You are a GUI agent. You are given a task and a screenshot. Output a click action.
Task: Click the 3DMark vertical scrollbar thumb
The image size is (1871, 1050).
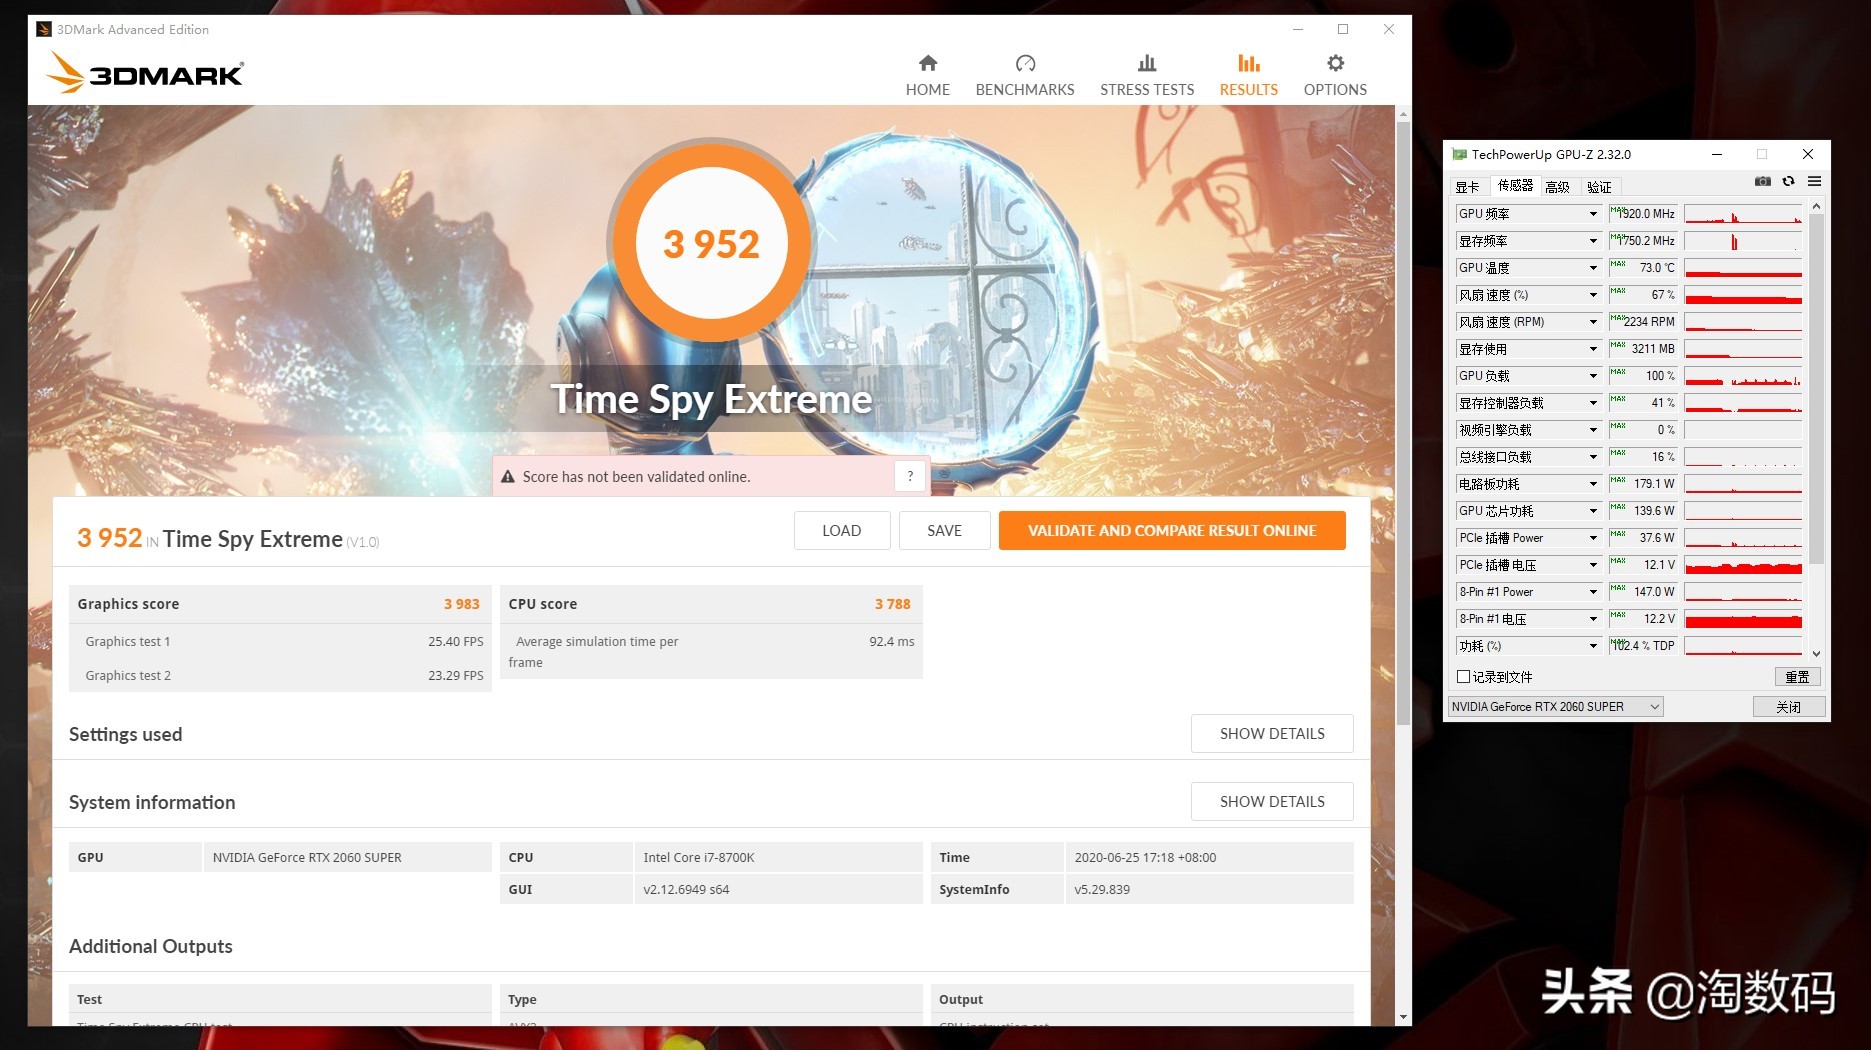1403,425
